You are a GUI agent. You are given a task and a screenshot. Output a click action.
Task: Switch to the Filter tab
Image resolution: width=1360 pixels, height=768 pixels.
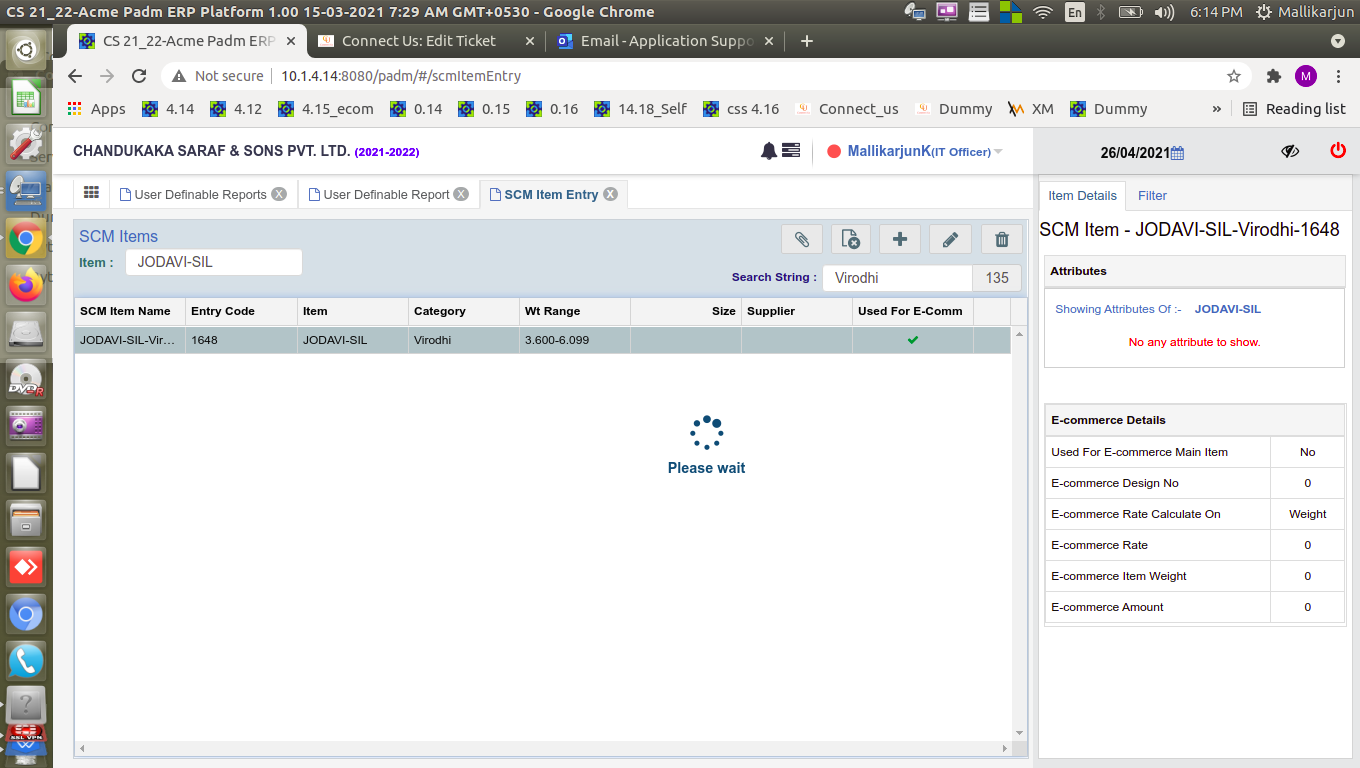tap(1152, 196)
